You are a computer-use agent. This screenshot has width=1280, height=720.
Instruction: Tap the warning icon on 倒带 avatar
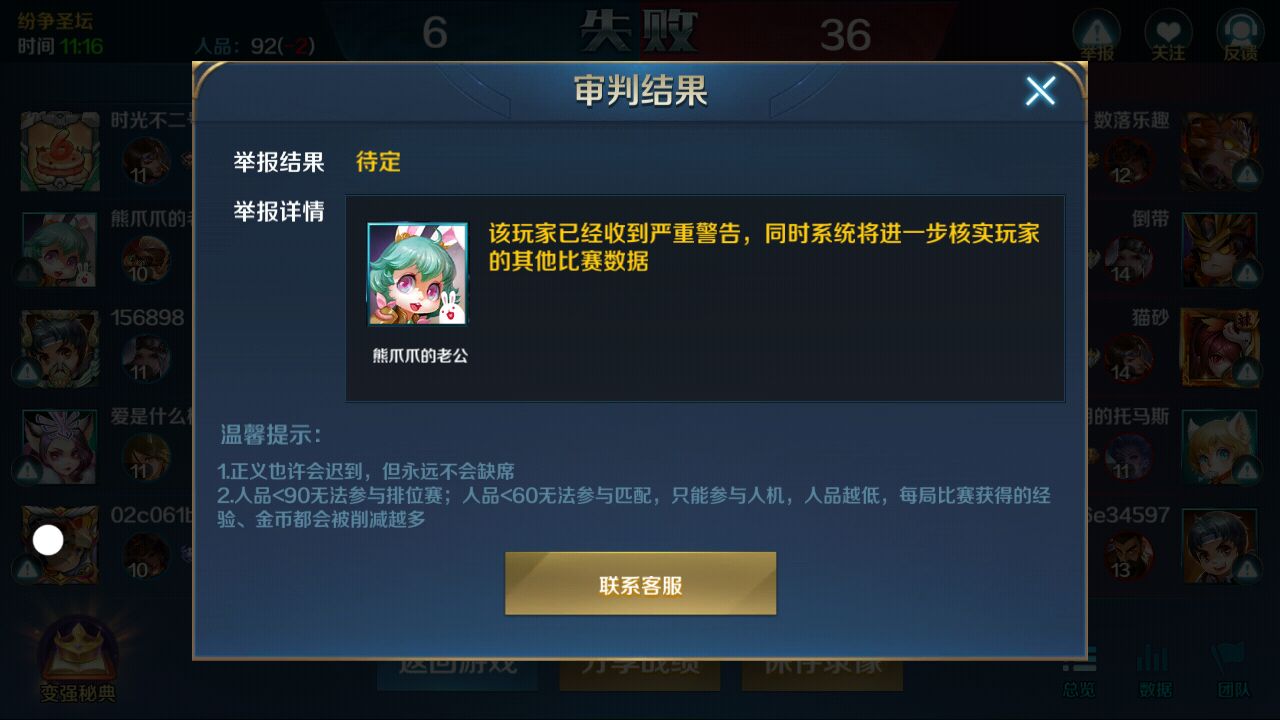(x=1247, y=274)
